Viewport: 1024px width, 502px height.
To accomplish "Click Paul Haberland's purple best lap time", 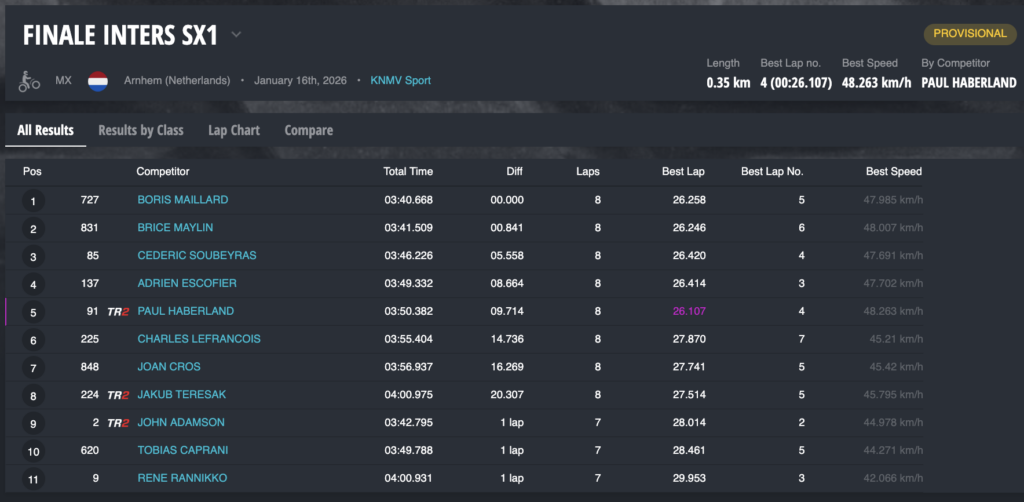I will point(690,311).
